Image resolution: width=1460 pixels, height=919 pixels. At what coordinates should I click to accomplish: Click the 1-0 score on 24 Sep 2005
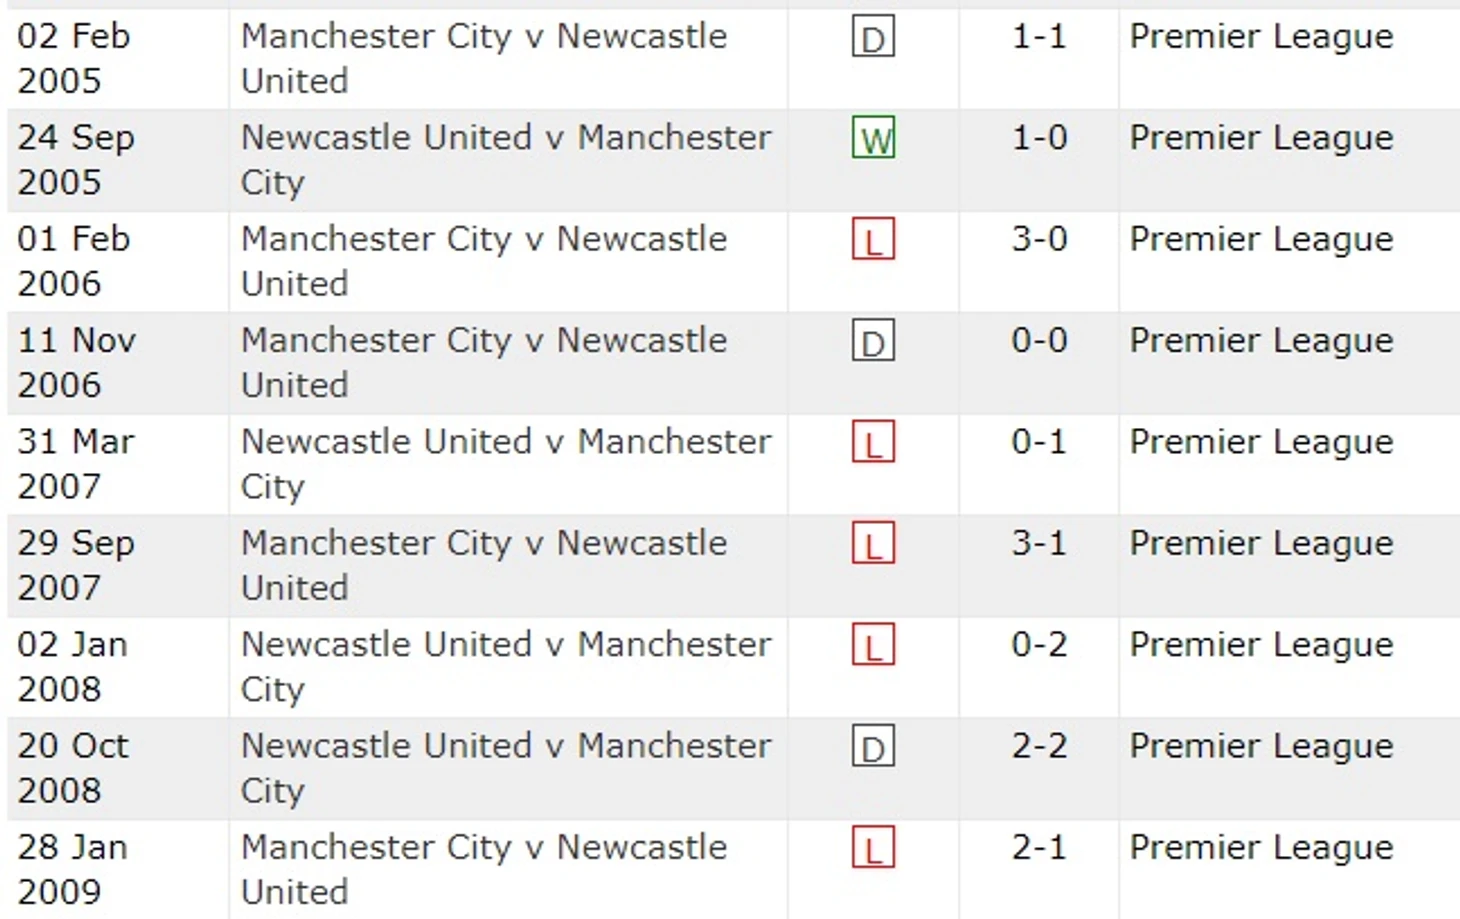1039,137
